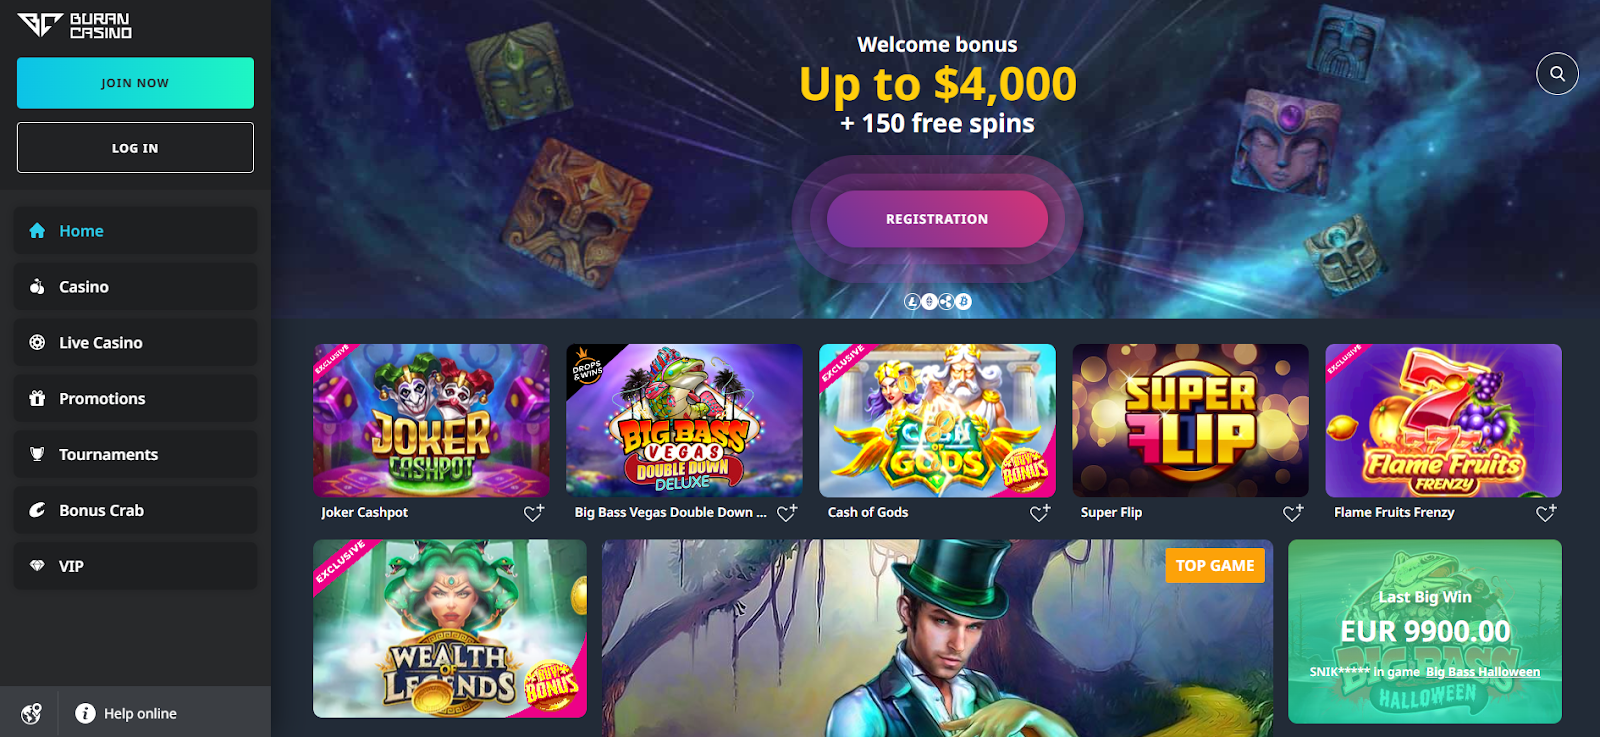Screen dimensions: 1600x737
Task: Favorite Super Flip with heart icon
Action: (x=1293, y=513)
